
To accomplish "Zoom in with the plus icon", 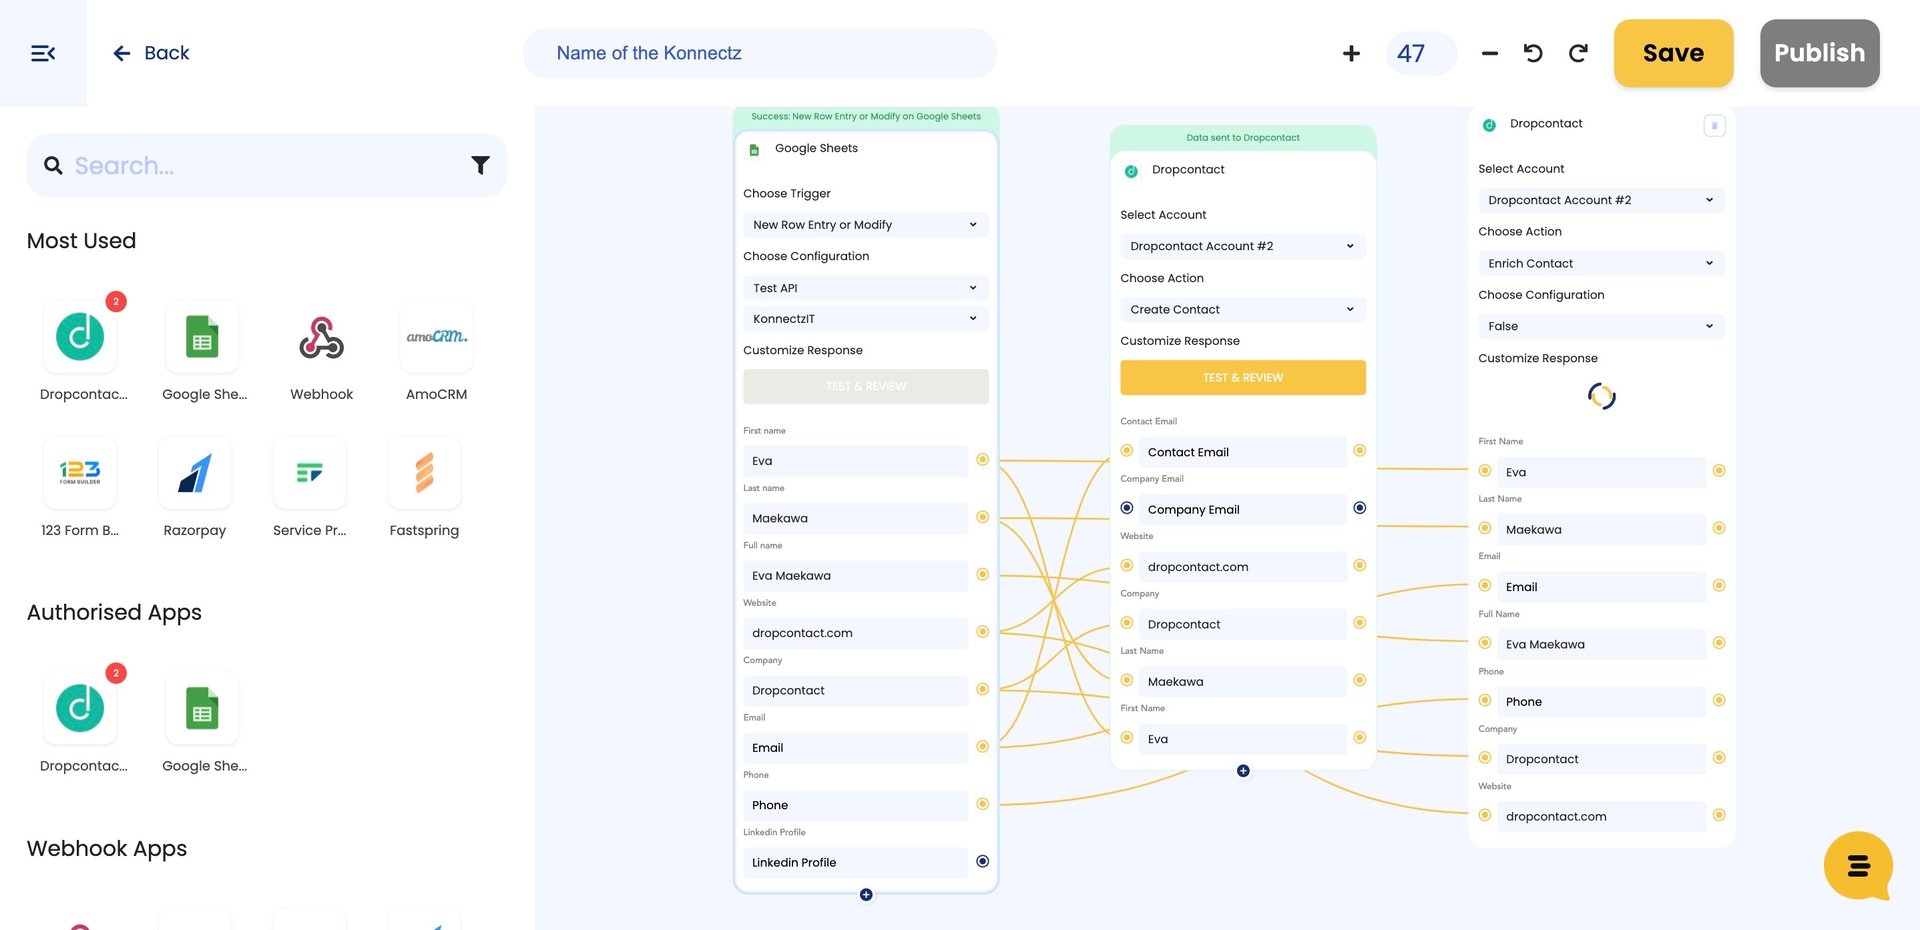I will pyautogui.click(x=1351, y=53).
